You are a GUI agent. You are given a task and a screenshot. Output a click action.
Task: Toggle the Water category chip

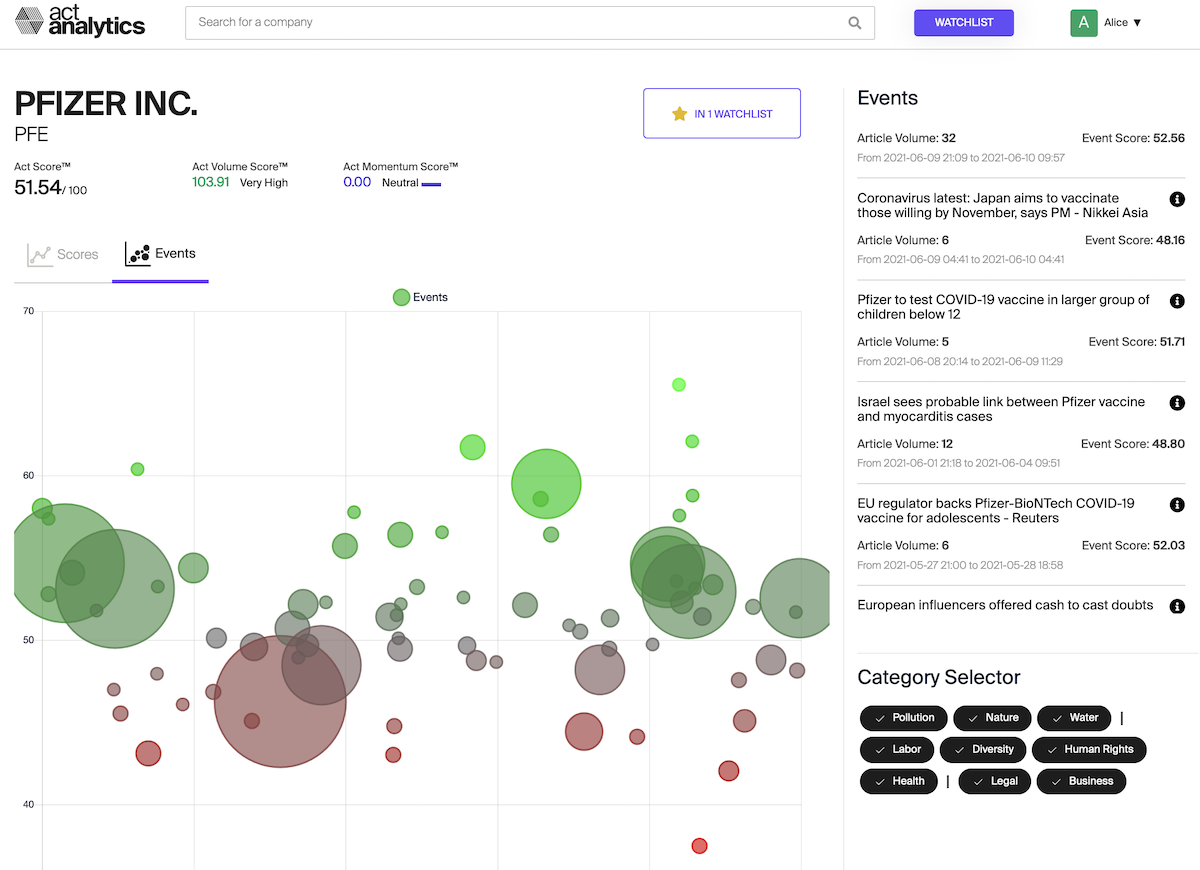[x=1074, y=718]
